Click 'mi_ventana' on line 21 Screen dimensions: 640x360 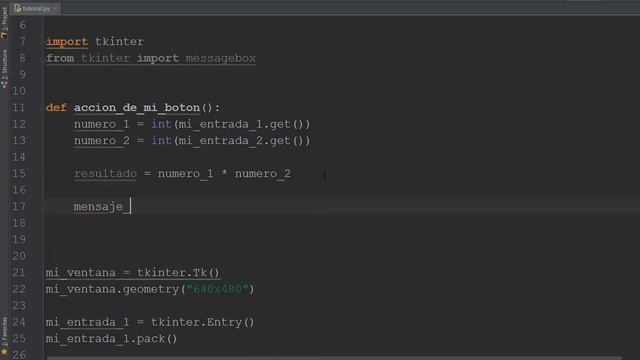80,273
